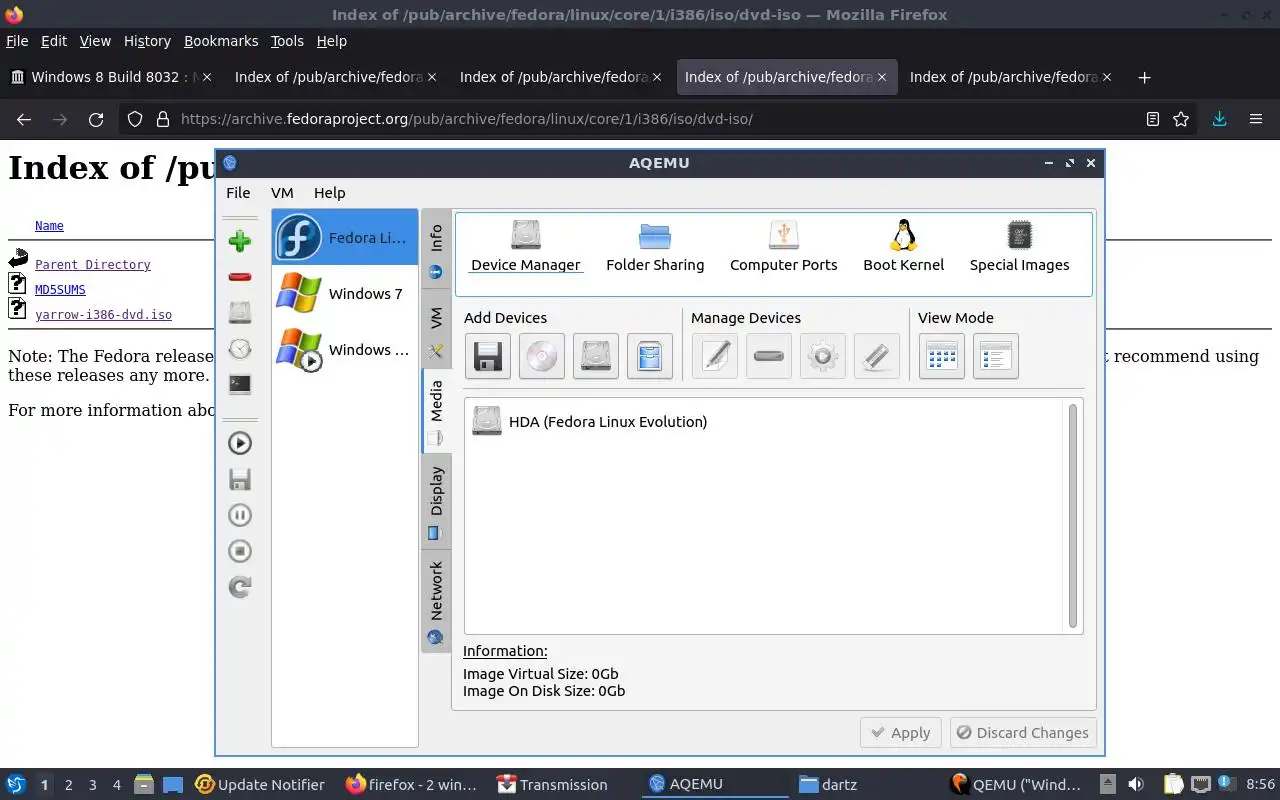Click Discard Changes button

1022,733
